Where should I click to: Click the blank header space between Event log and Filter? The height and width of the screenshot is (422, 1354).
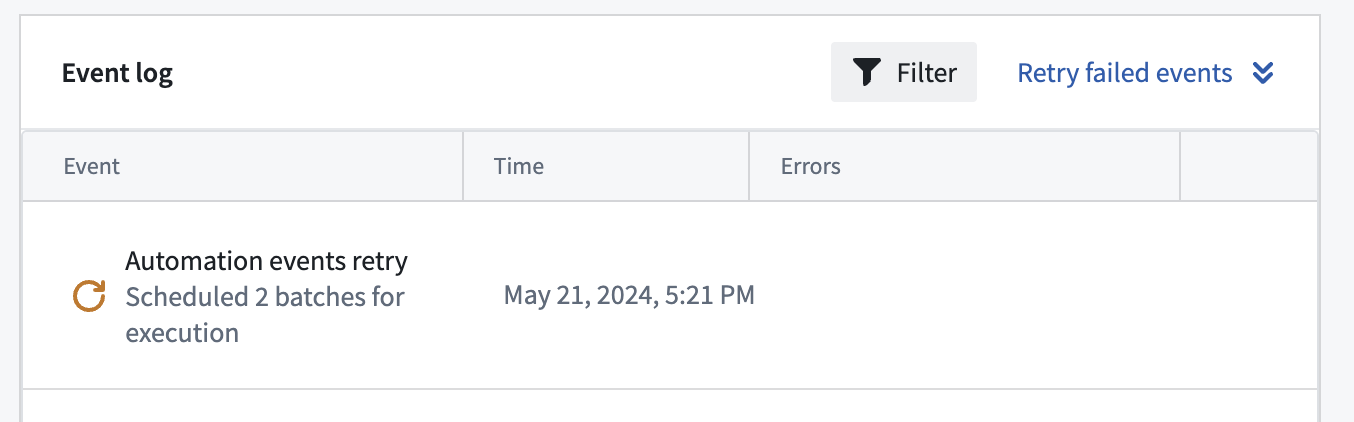point(502,73)
